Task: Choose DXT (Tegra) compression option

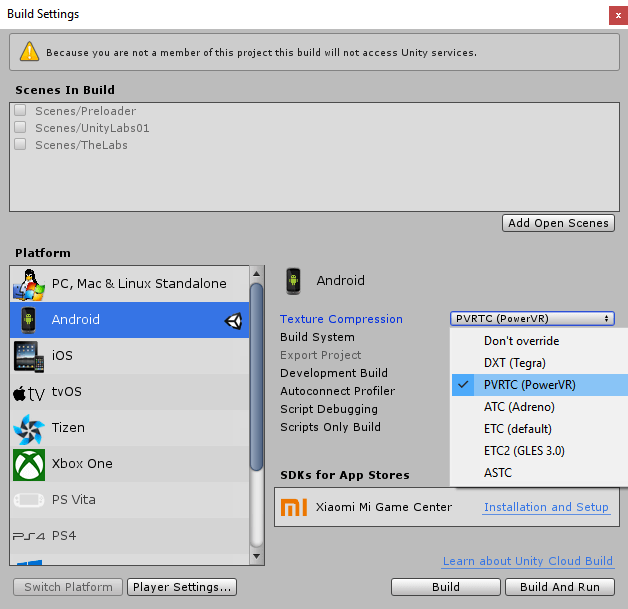Action: pos(539,363)
